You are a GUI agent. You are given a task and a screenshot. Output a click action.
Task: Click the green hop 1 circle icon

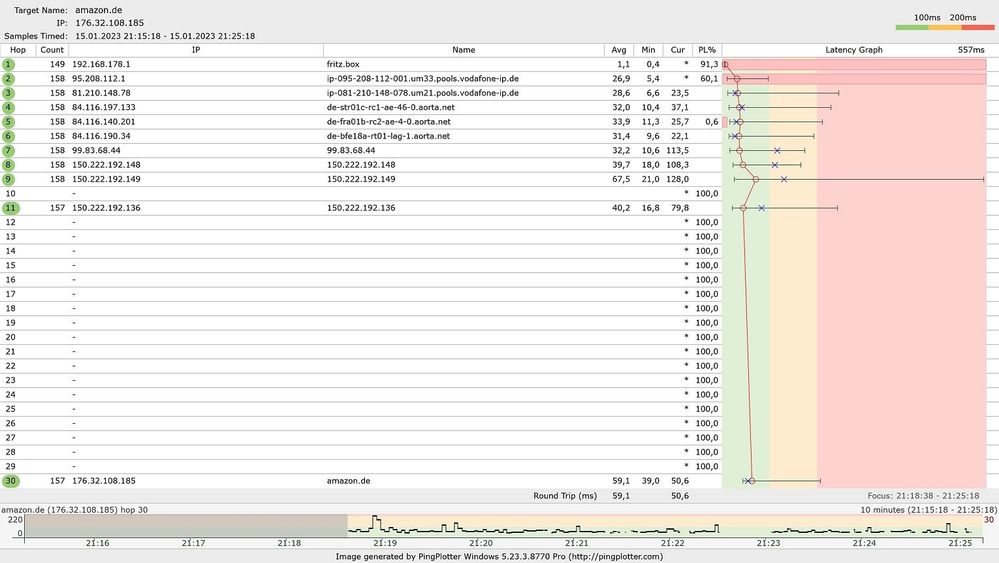(8, 64)
